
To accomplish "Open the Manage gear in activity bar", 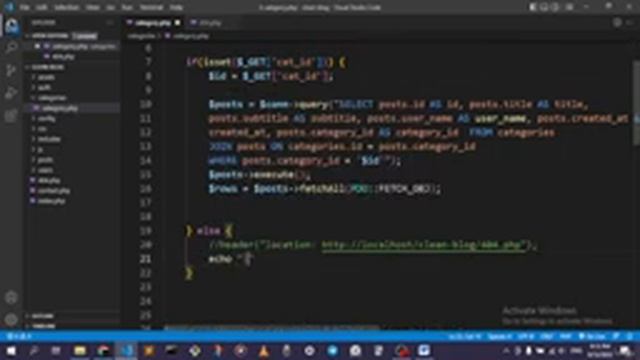I will pos(11,319).
